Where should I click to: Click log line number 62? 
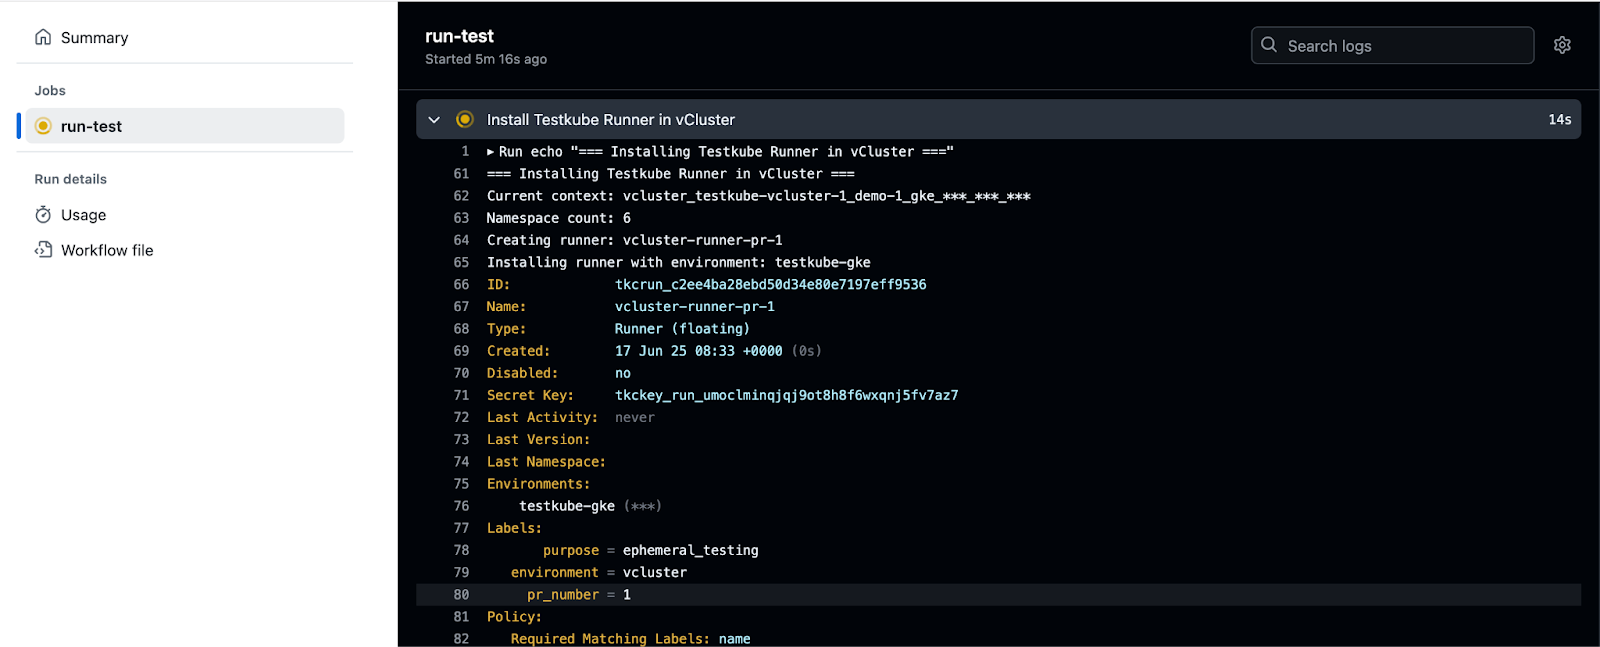[461, 196]
